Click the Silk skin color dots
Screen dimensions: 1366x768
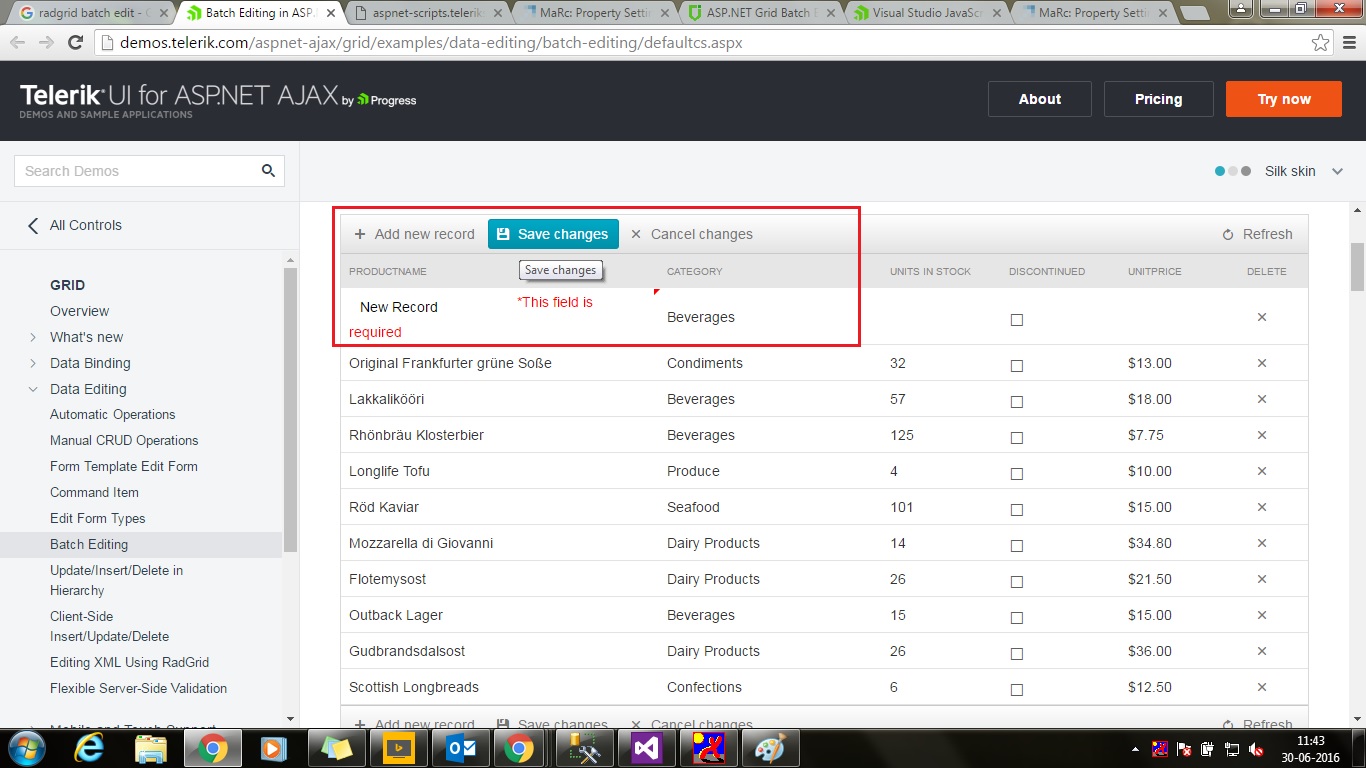point(1233,171)
